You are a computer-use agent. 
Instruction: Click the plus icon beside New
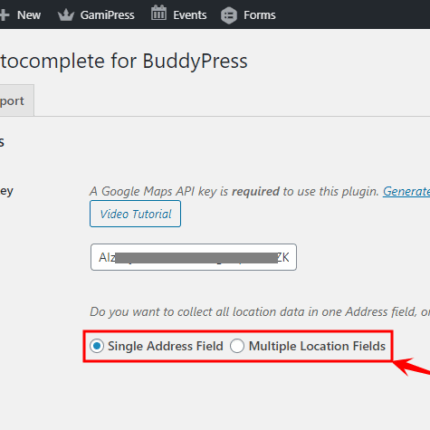click(x=4, y=15)
